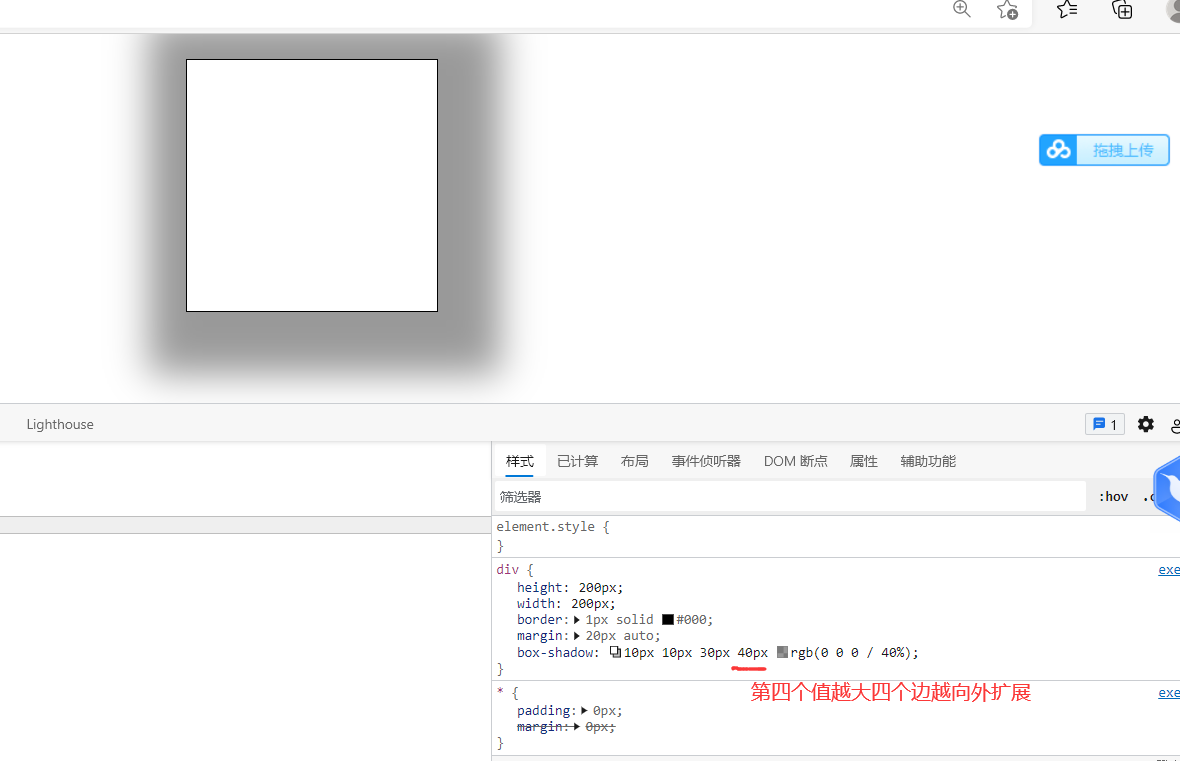Viewport: 1180px width, 761px height.
Task: Click the white box on the page
Action: pyautogui.click(x=312, y=185)
